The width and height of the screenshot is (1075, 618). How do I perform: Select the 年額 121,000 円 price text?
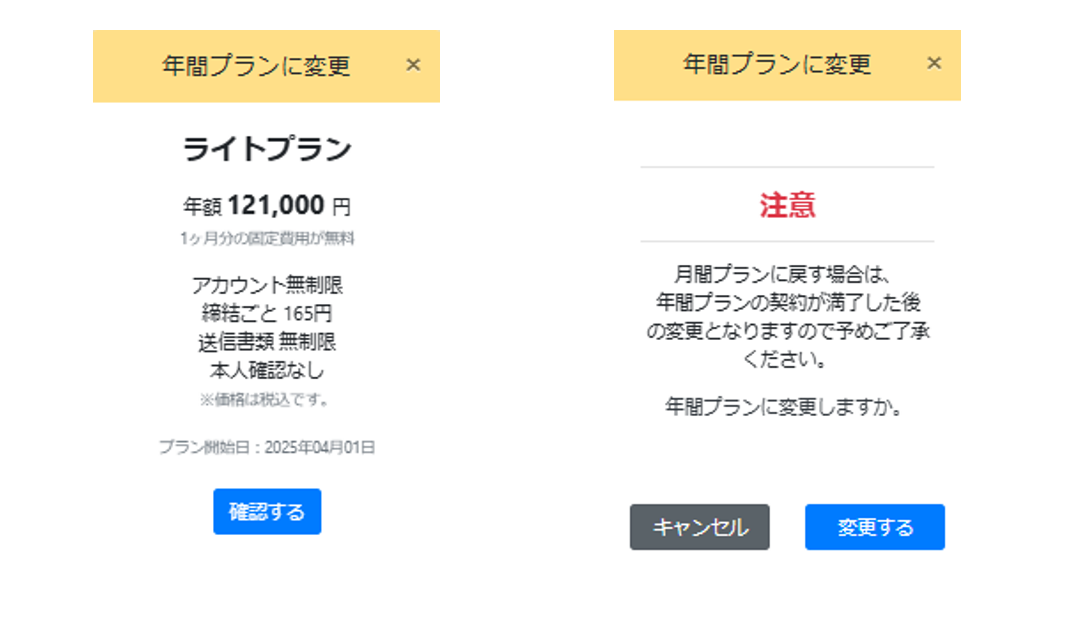click(267, 204)
